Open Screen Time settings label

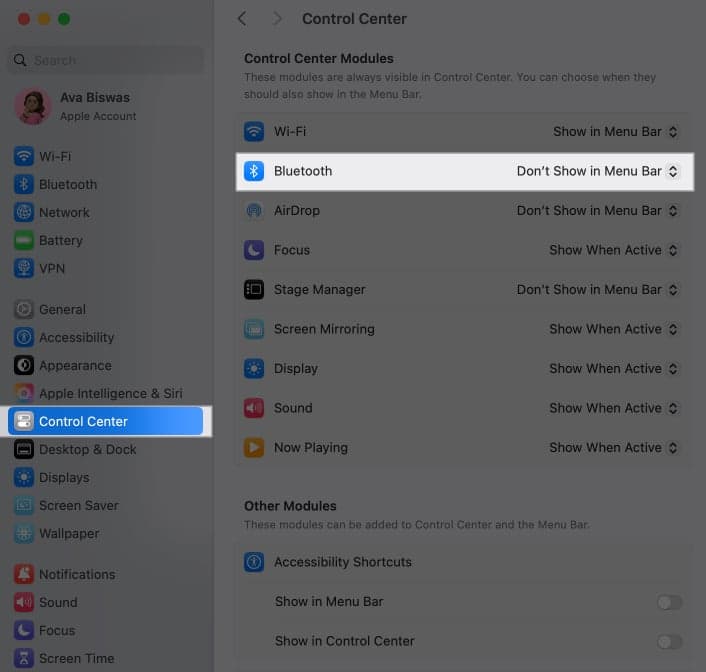[x=77, y=658]
